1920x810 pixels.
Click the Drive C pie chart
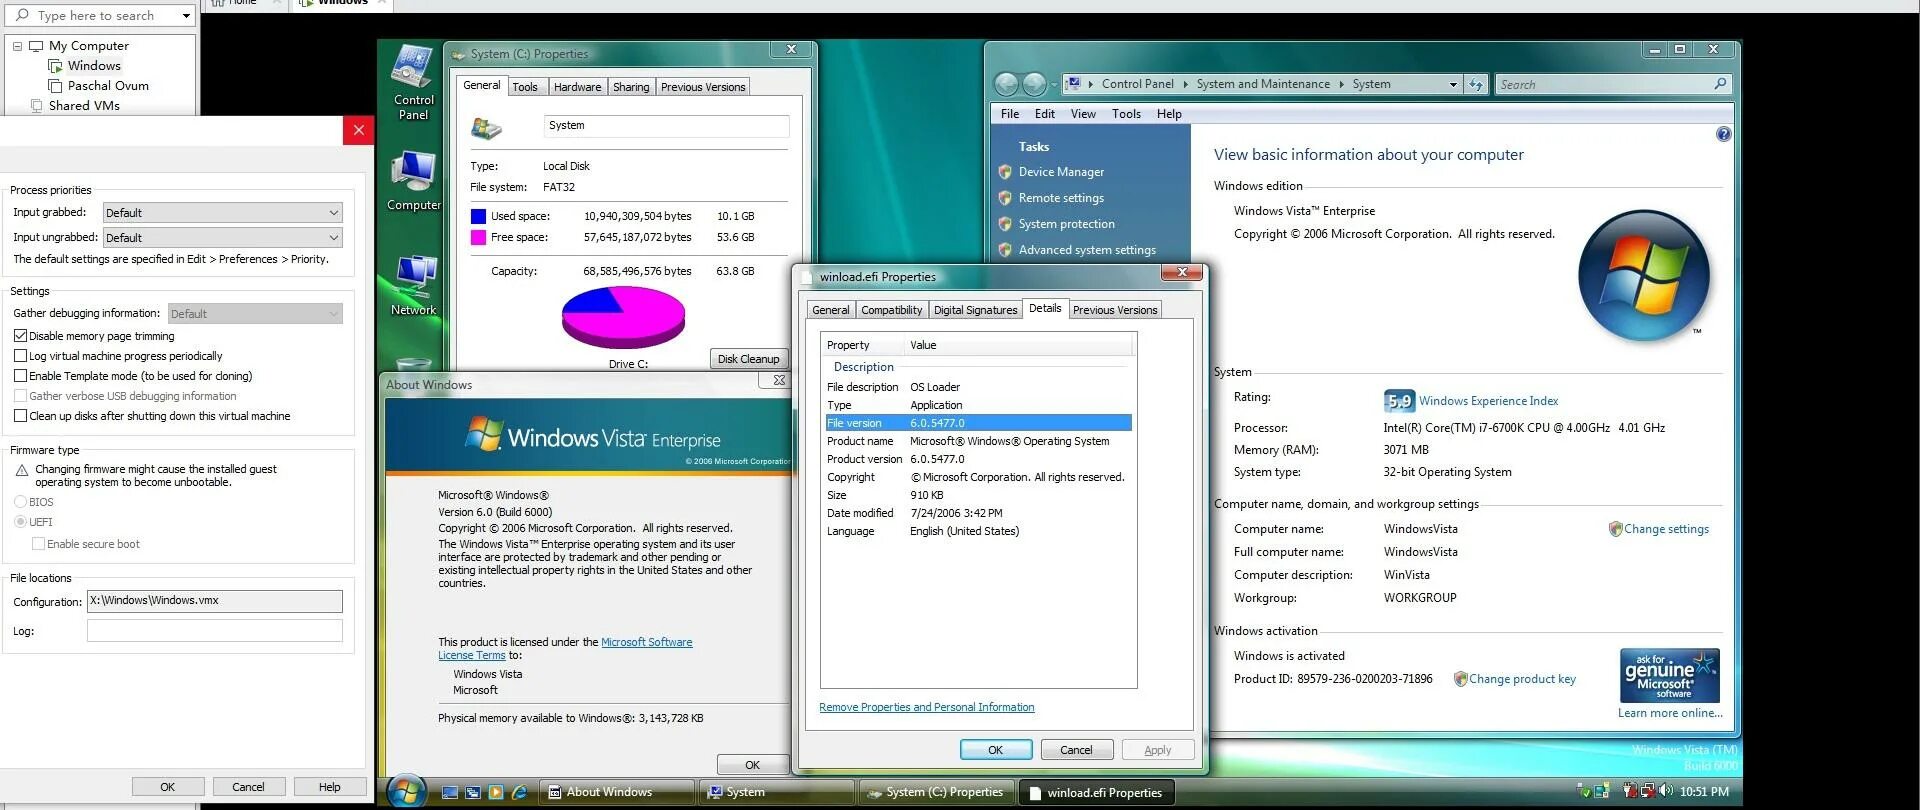coord(623,317)
